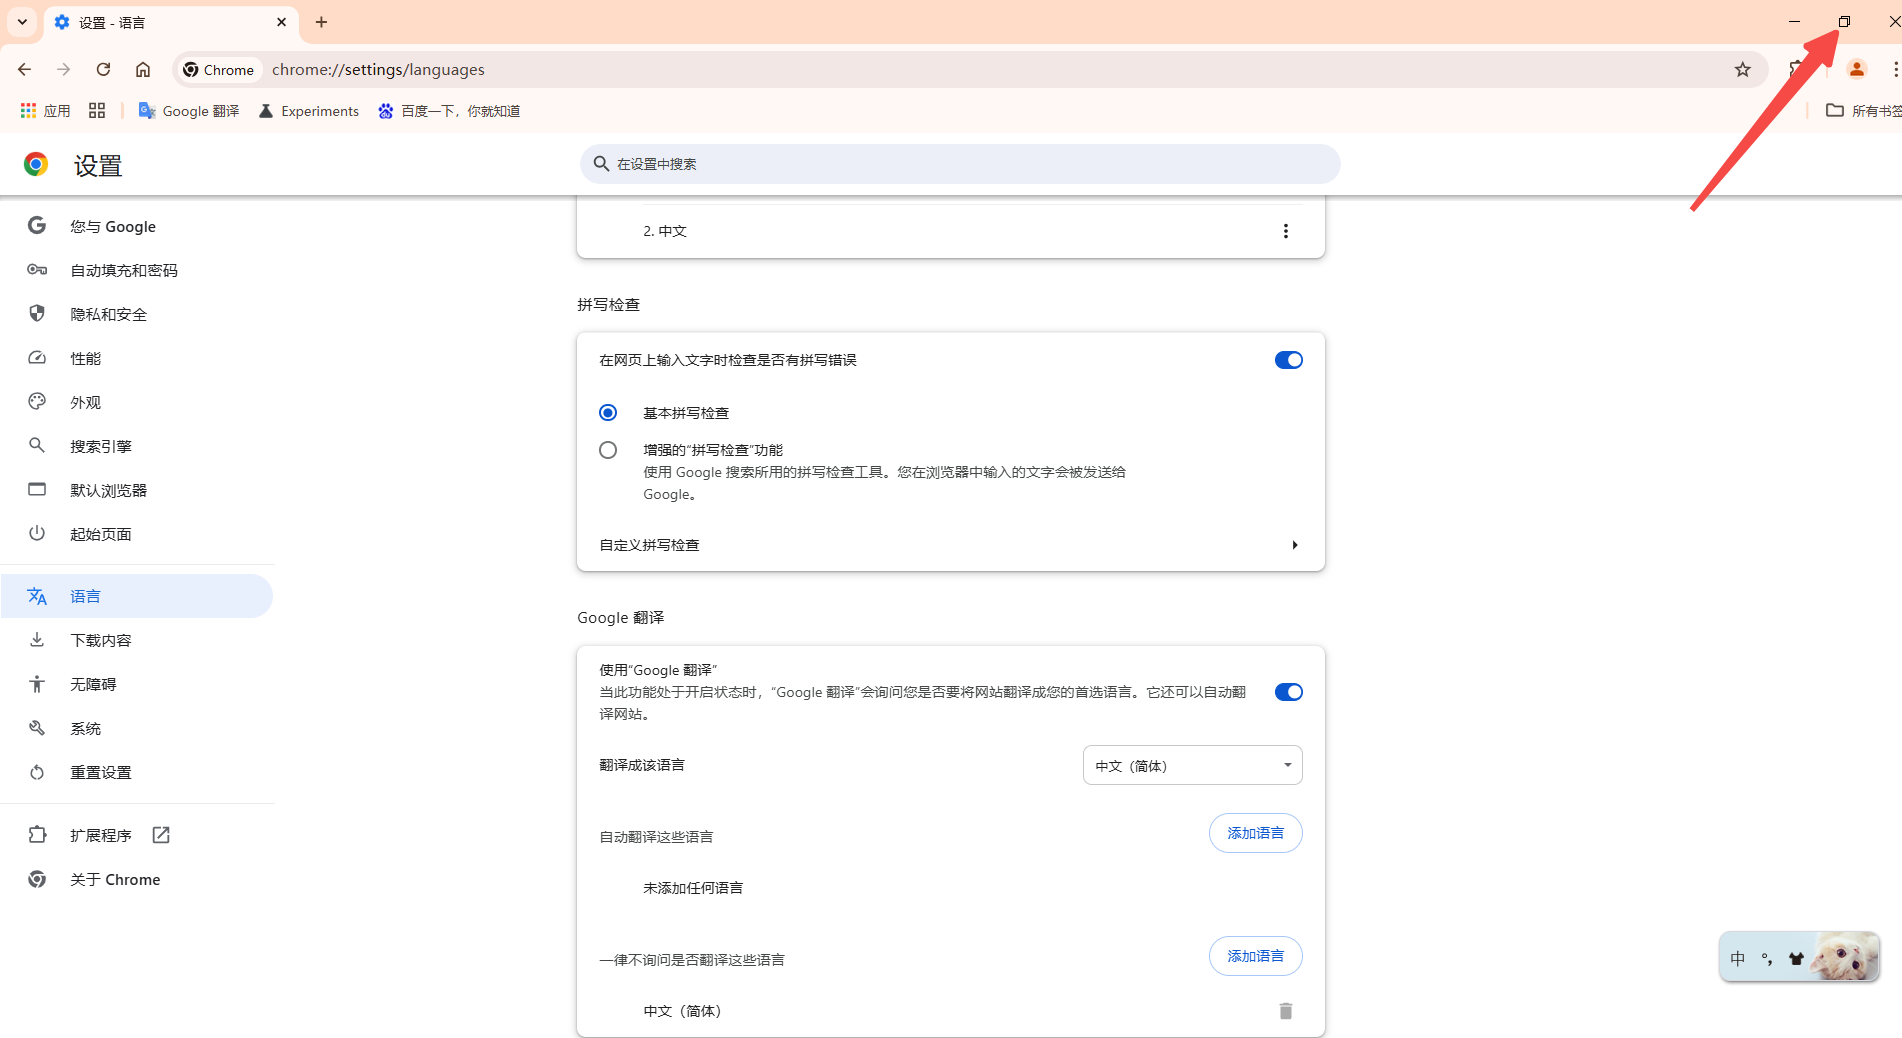Image resolution: width=1902 pixels, height=1038 pixels.
Task: Open the 百度一下，你就知道 bookmark
Action: tap(449, 111)
